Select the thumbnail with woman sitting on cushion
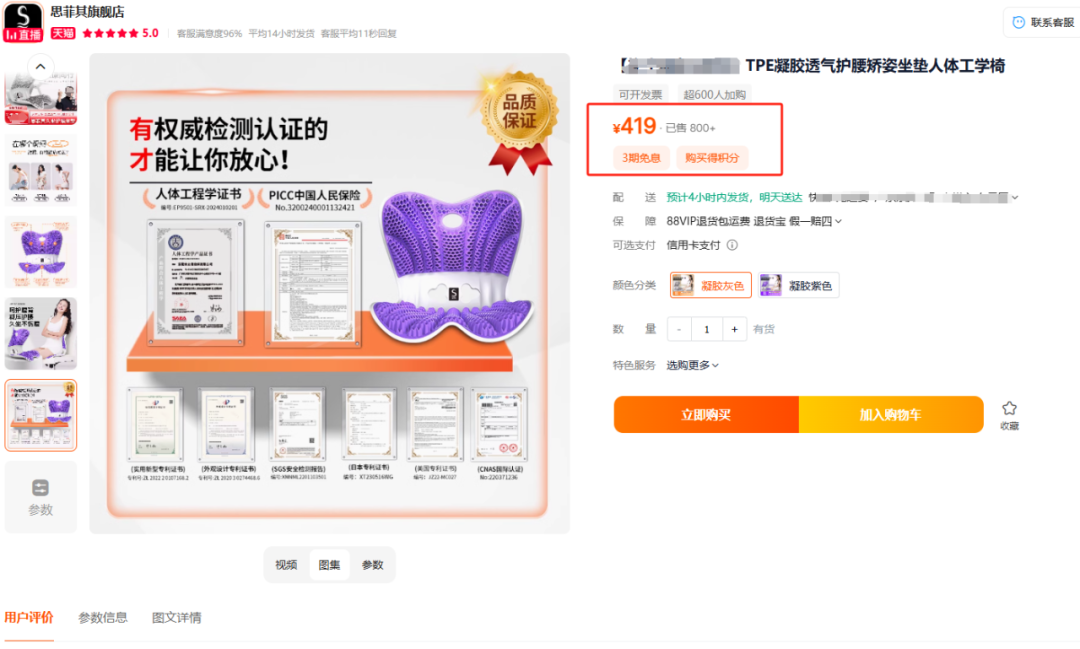1080x649 pixels. [41, 333]
